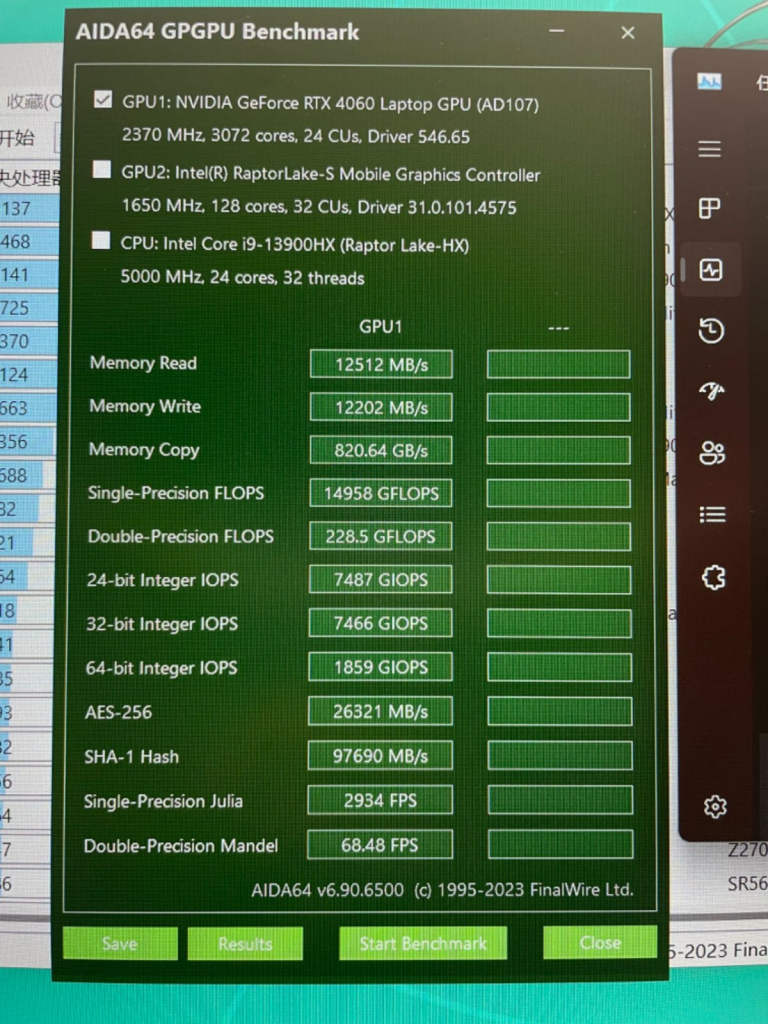Open Users page icon in sidebar
This screenshot has height=1024, width=768.
tap(712, 453)
